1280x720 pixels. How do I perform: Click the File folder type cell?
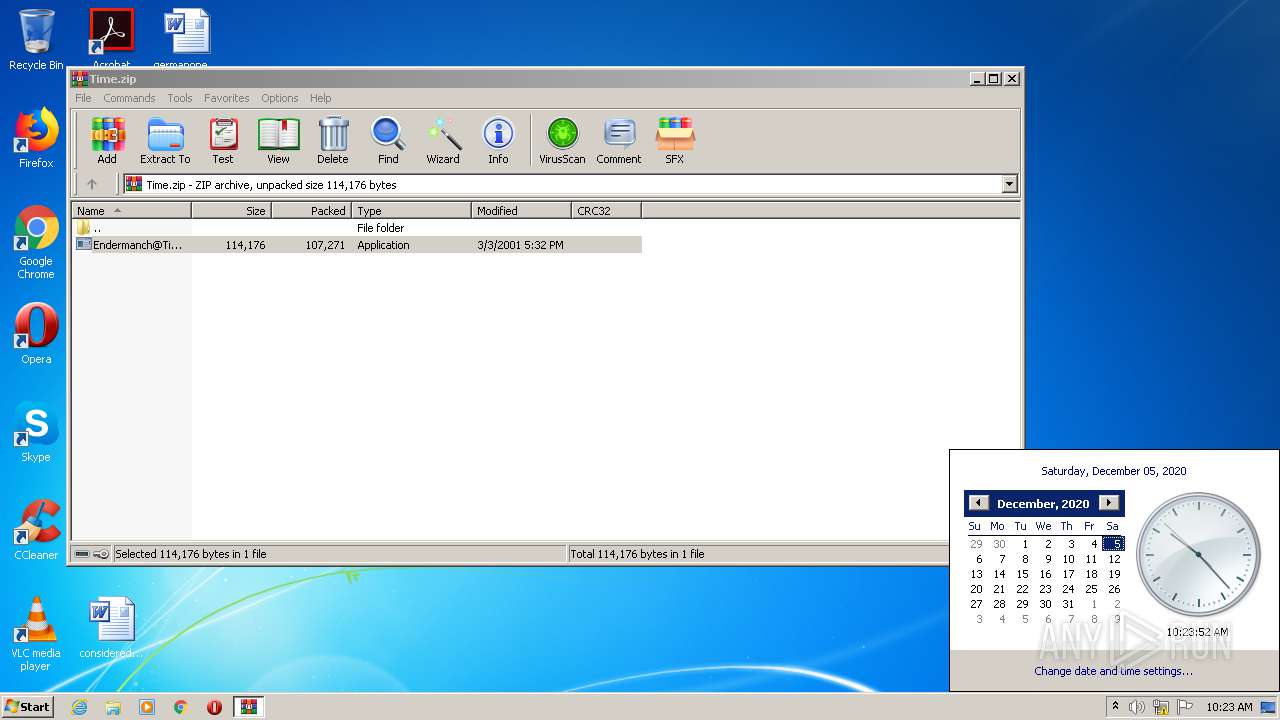tap(380, 228)
